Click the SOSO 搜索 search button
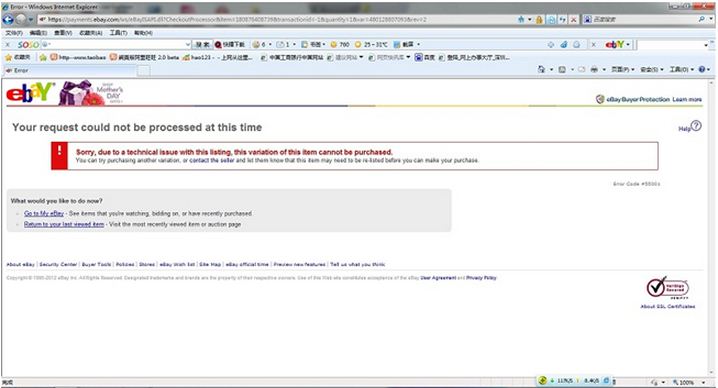This screenshot has width=718, height=388. tap(202, 44)
